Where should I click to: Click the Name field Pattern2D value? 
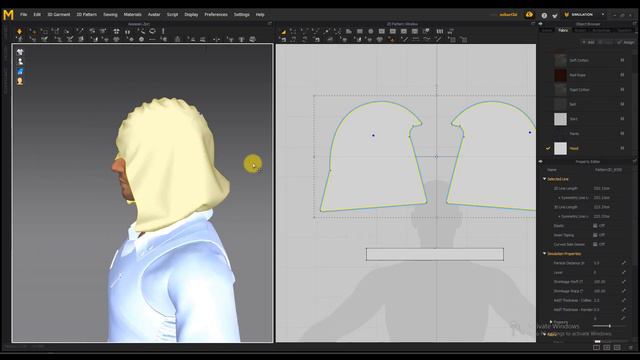608,169
